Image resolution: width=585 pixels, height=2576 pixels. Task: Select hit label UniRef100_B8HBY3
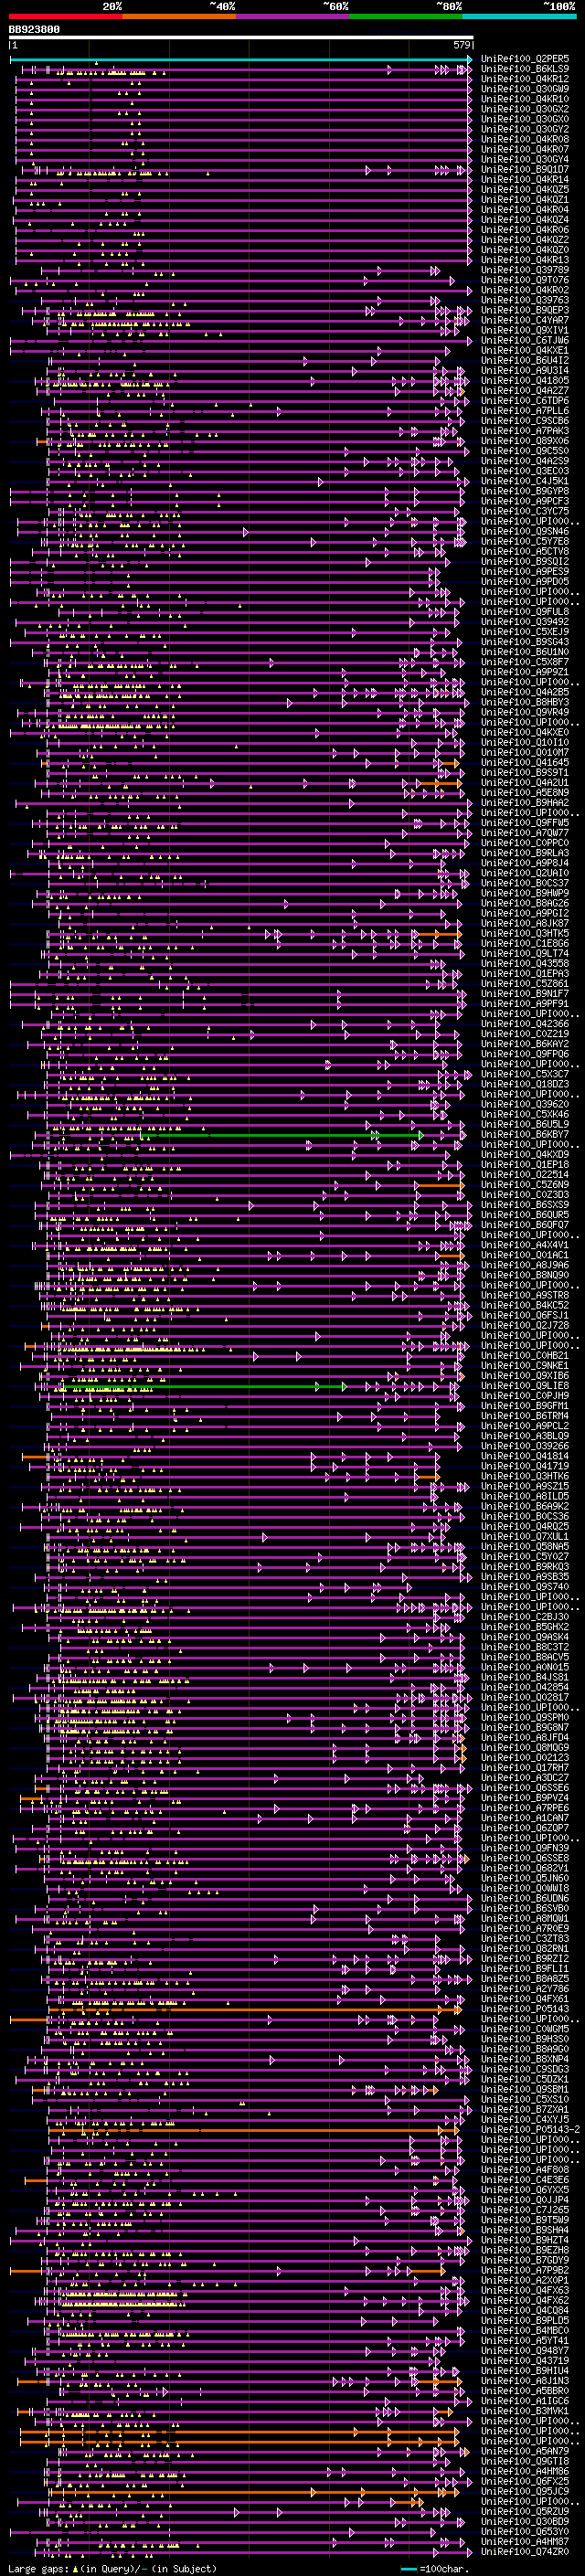click(525, 702)
